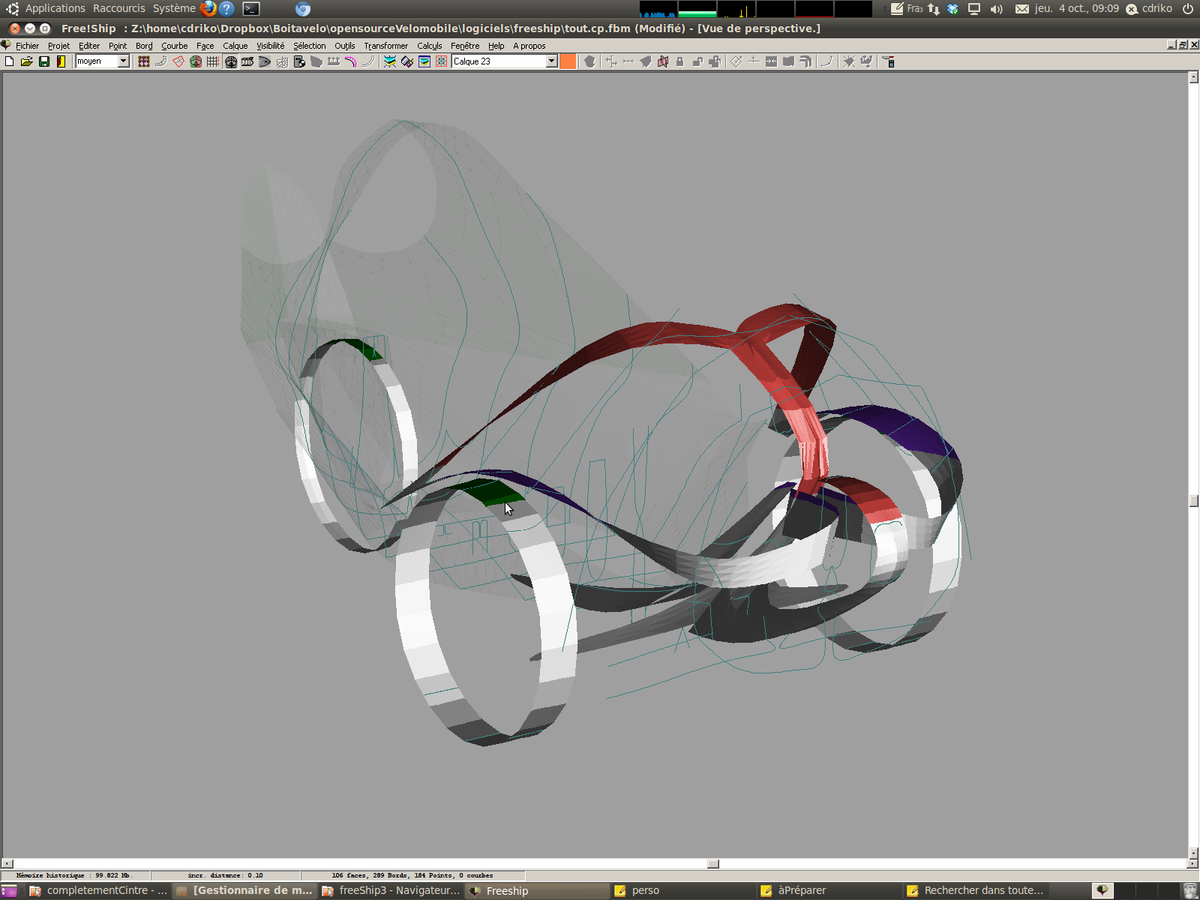The image size is (1200, 900).
Task: Open a file with the folder icon
Action: (27, 62)
